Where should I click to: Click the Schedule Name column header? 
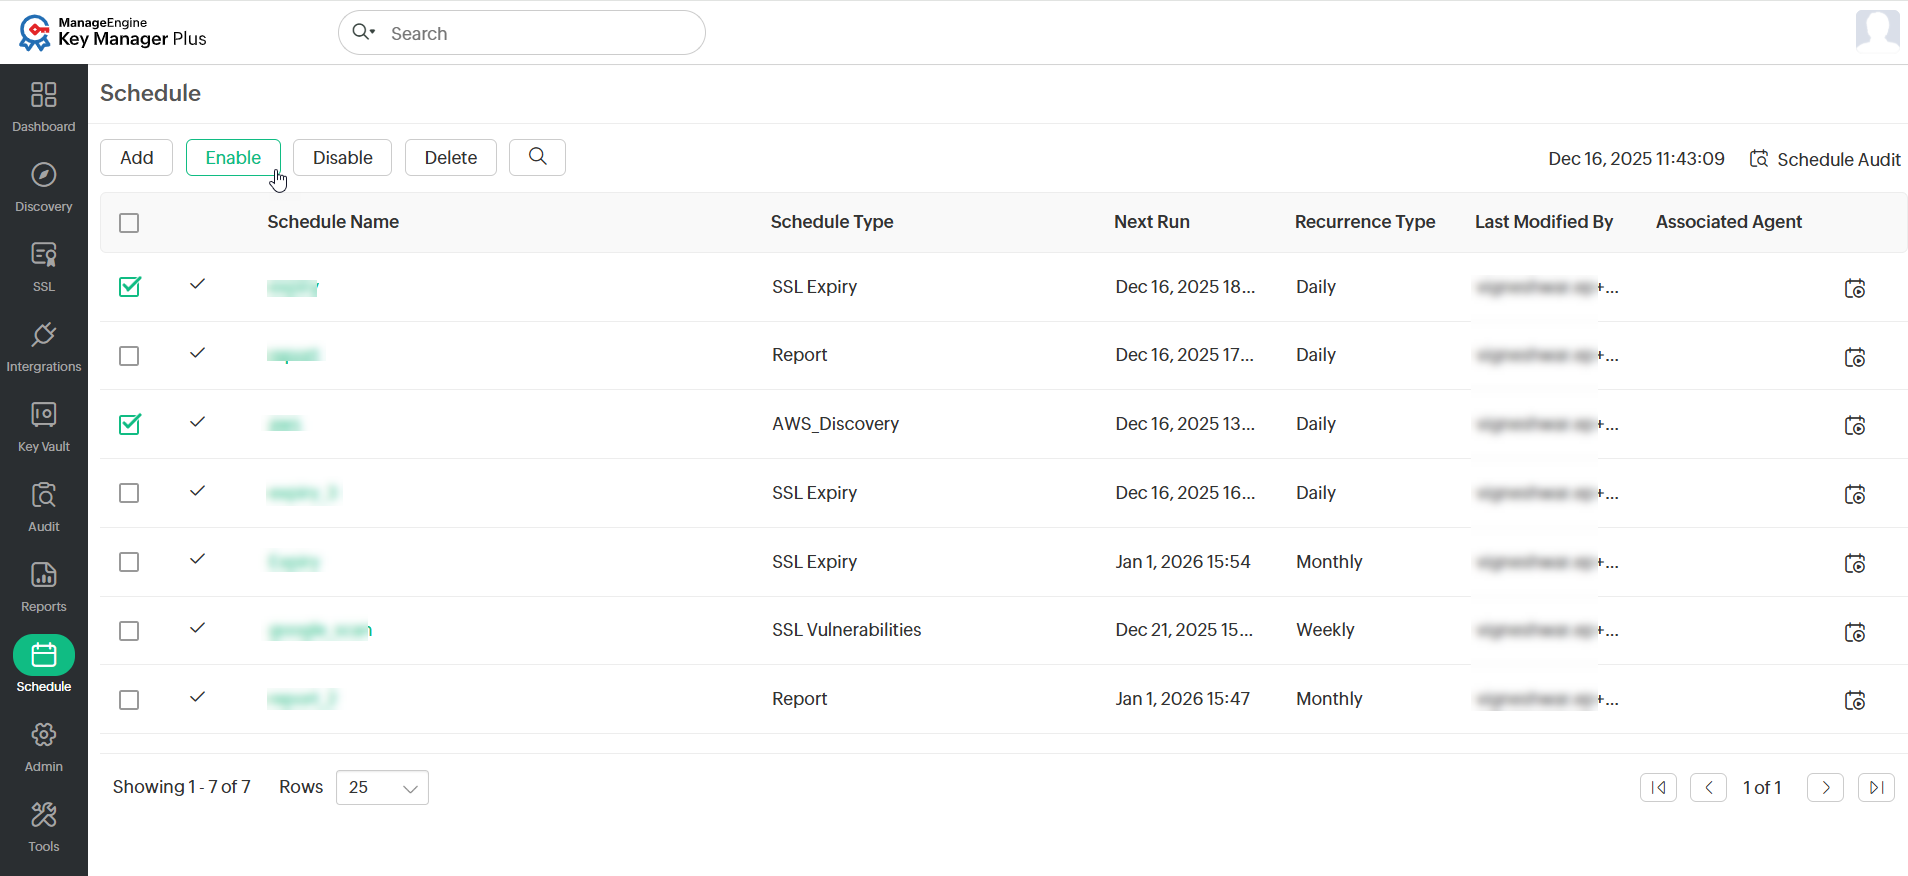[x=333, y=222]
